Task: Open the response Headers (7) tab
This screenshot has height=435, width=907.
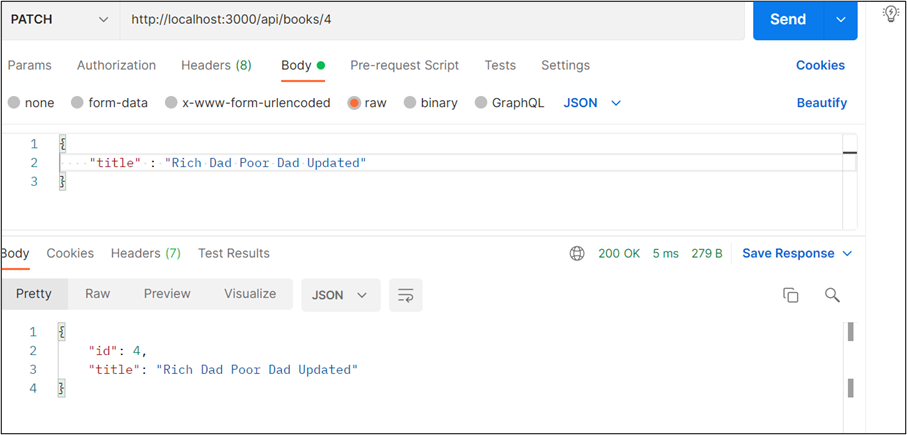Action: point(146,253)
